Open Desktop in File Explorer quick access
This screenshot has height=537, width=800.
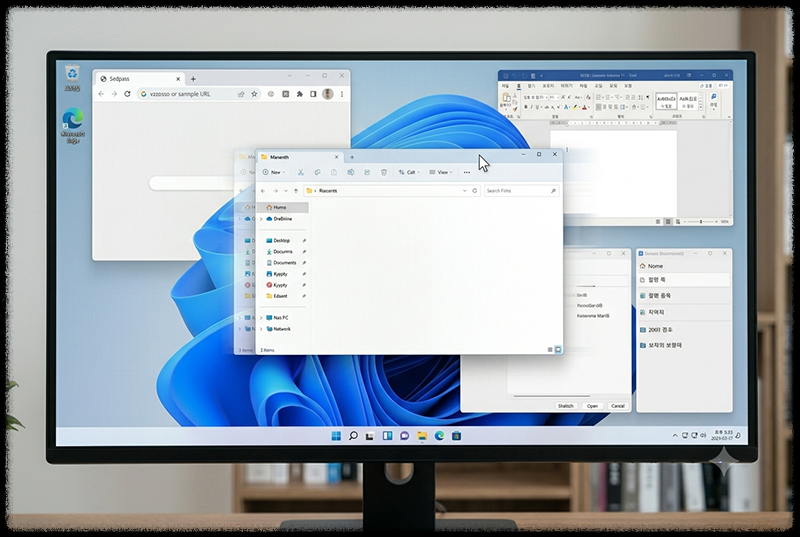283,240
